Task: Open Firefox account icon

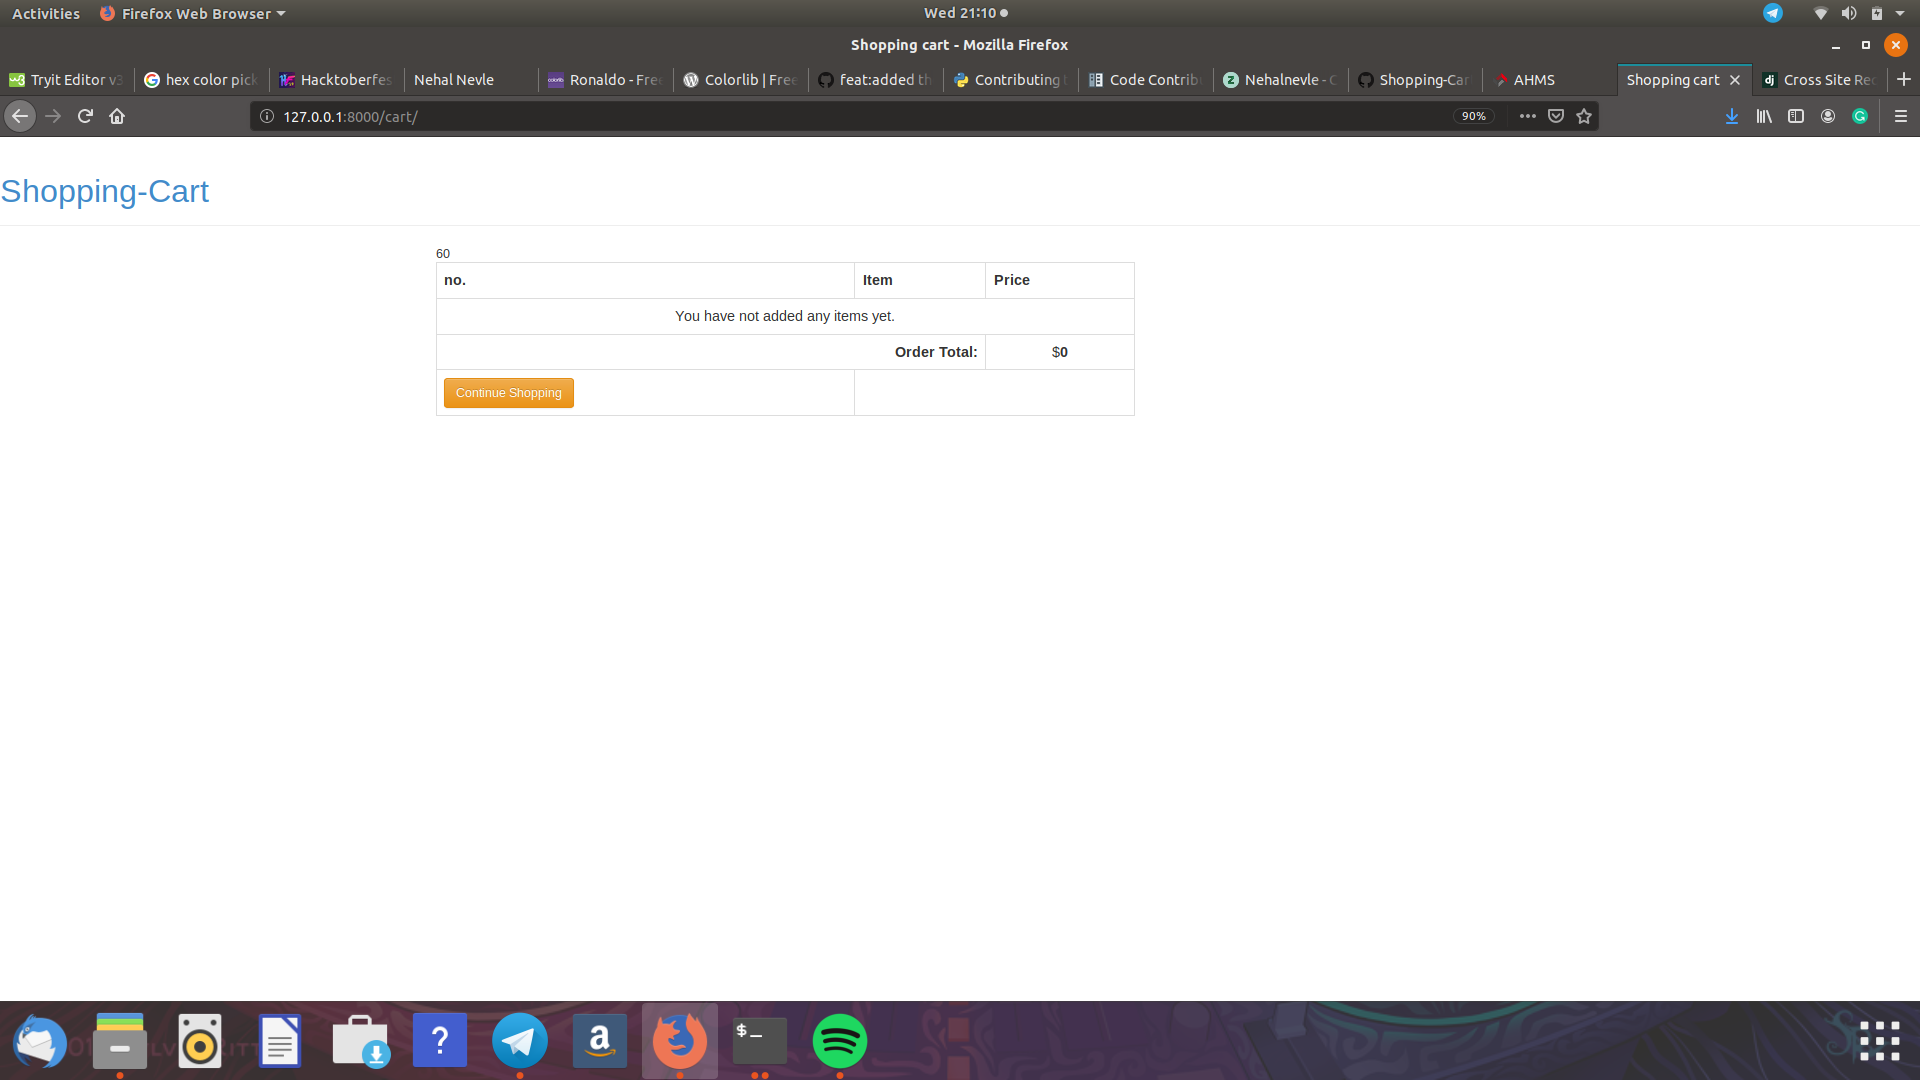Action: pos(1827,116)
